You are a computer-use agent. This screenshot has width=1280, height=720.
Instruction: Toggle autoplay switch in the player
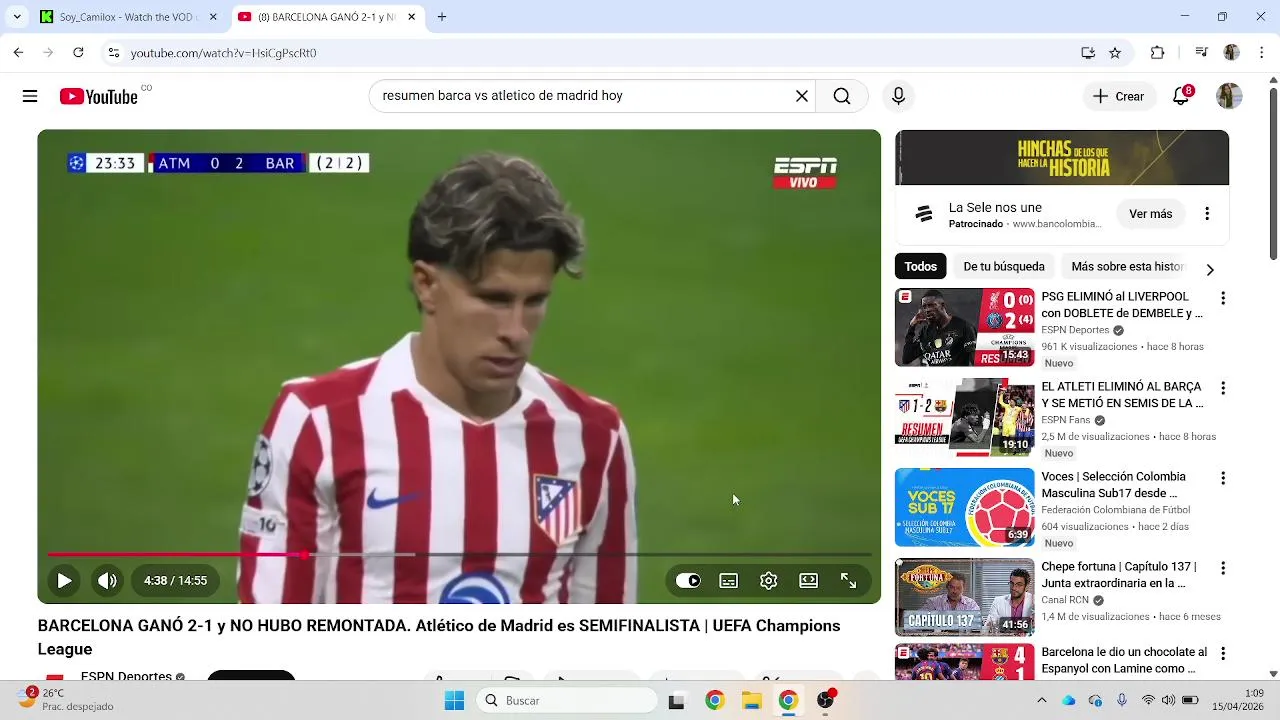pyautogui.click(x=688, y=580)
